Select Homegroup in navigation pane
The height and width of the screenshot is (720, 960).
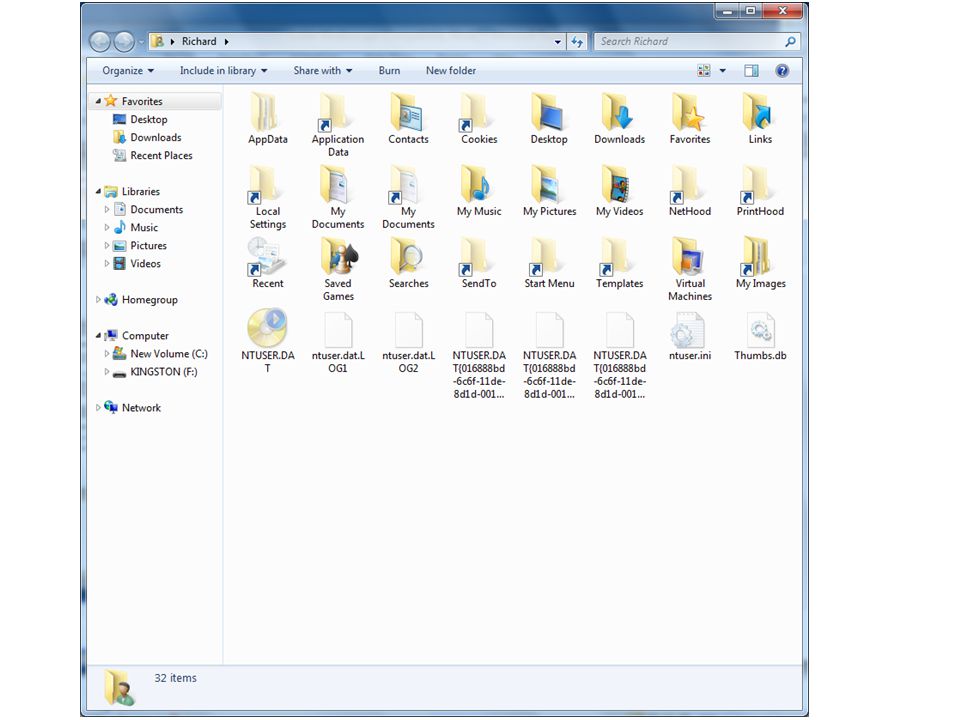click(x=149, y=299)
